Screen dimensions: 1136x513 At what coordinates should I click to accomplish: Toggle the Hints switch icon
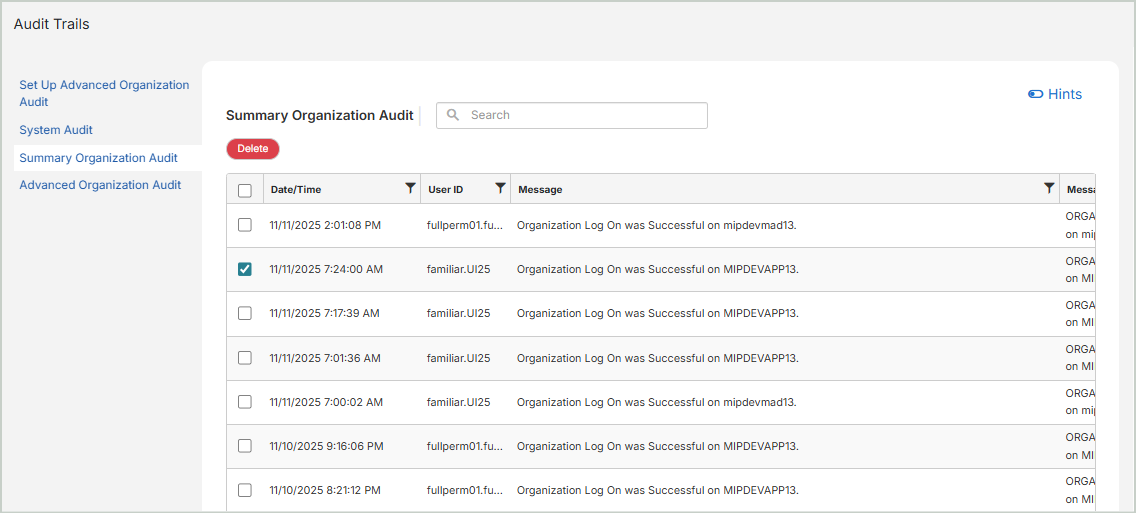coord(1036,94)
